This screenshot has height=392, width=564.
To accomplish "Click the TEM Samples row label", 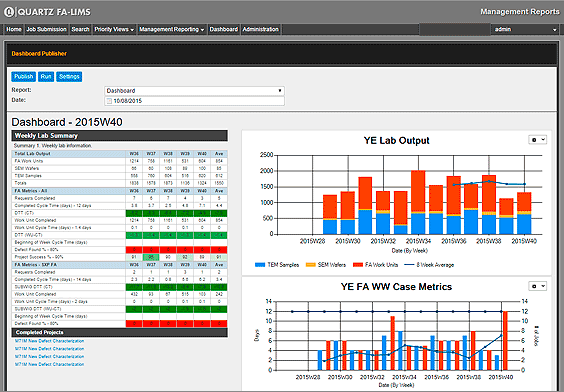I will [x=28, y=176].
